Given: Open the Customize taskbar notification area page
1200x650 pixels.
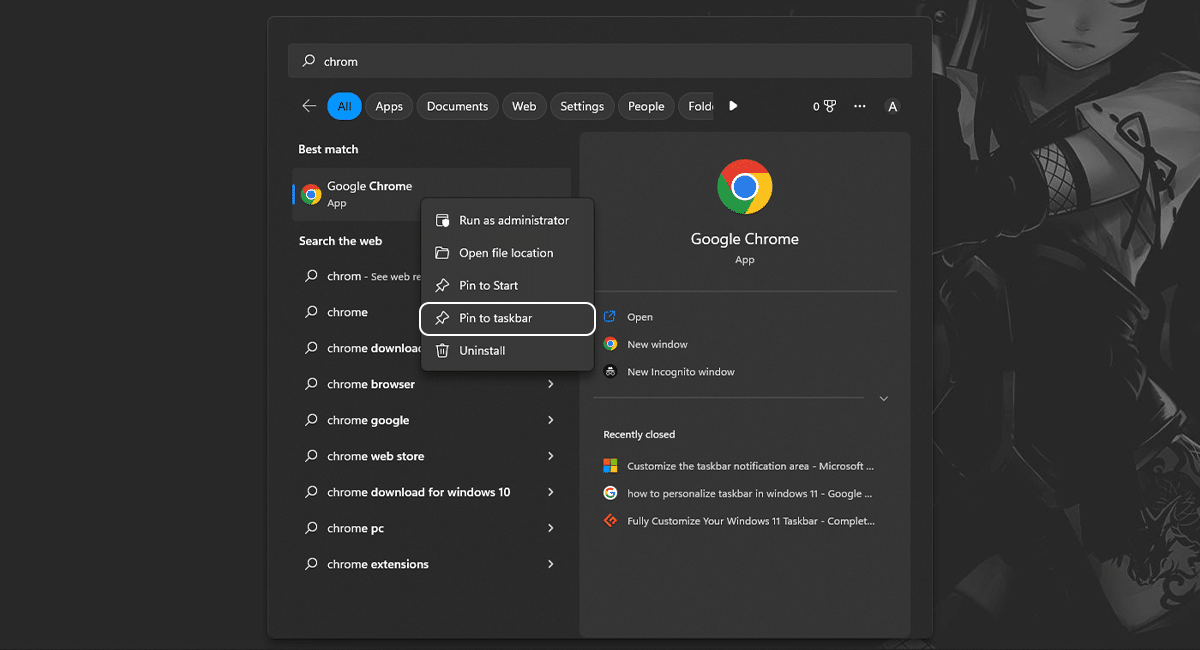Looking at the screenshot, I should [x=750, y=466].
